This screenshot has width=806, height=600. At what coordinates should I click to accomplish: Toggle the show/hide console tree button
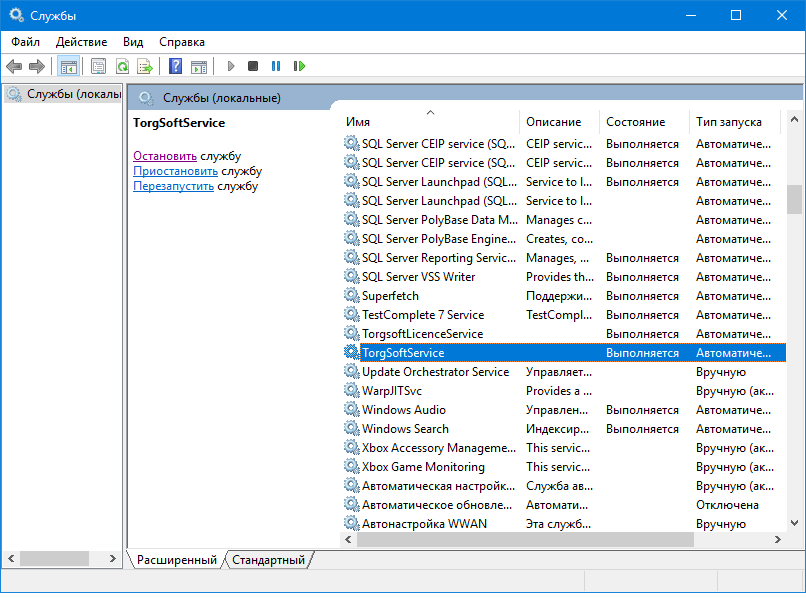[69, 66]
